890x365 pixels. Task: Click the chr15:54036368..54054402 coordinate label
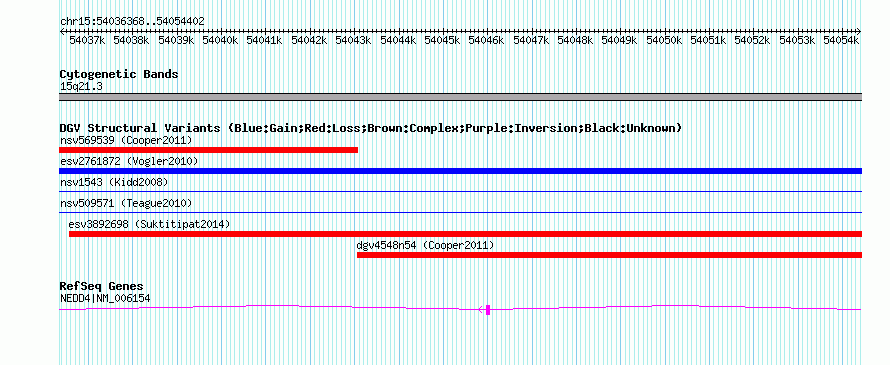132,21
